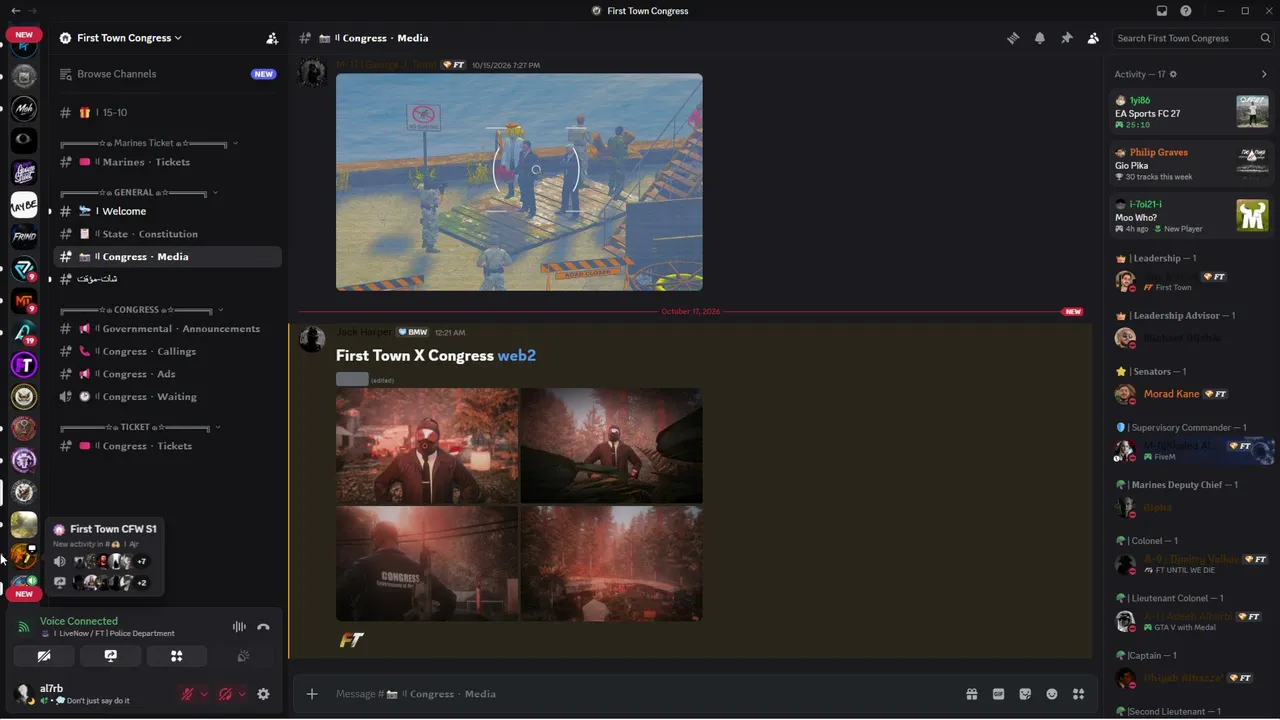The image size is (1280, 720).
Task: Open the sticker picker
Action: [1025, 694]
